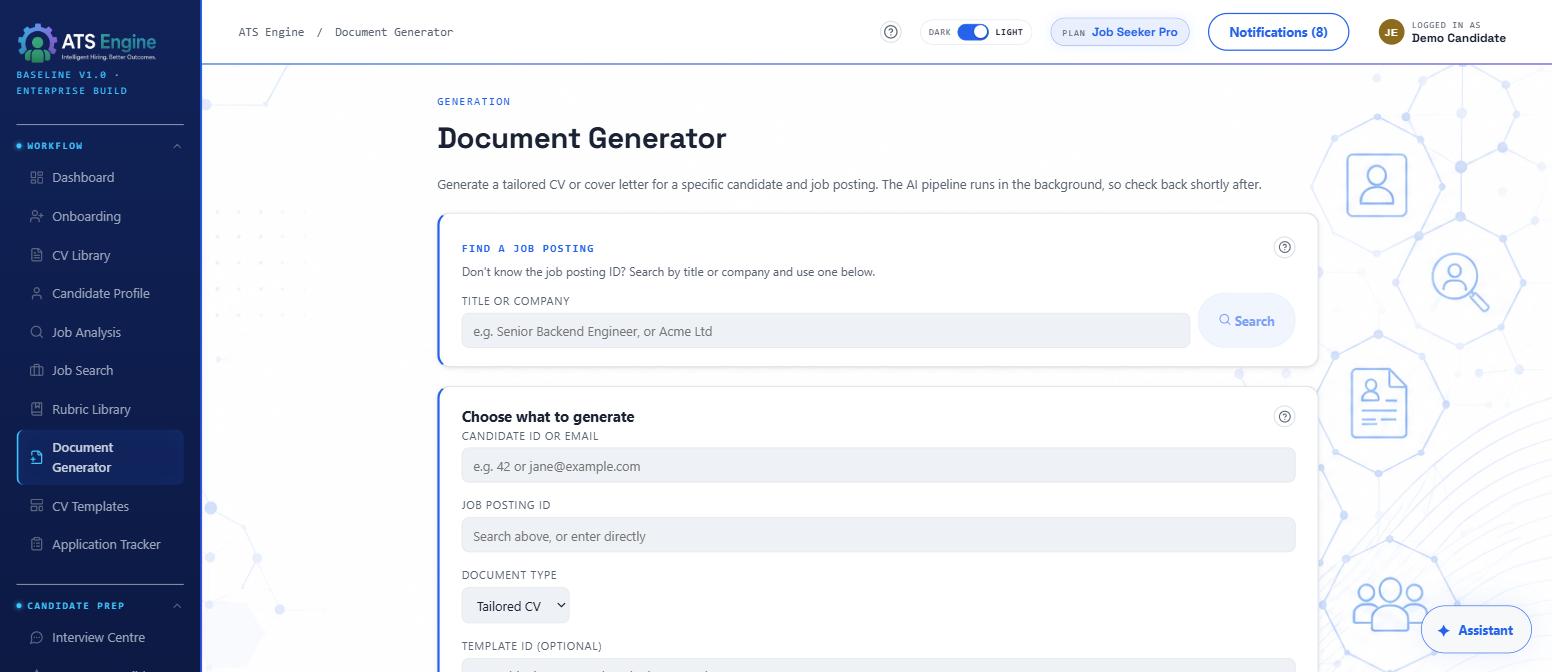Click the Candidate ID or Email field
1552x672 pixels.
pyautogui.click(x=878, y=466)
